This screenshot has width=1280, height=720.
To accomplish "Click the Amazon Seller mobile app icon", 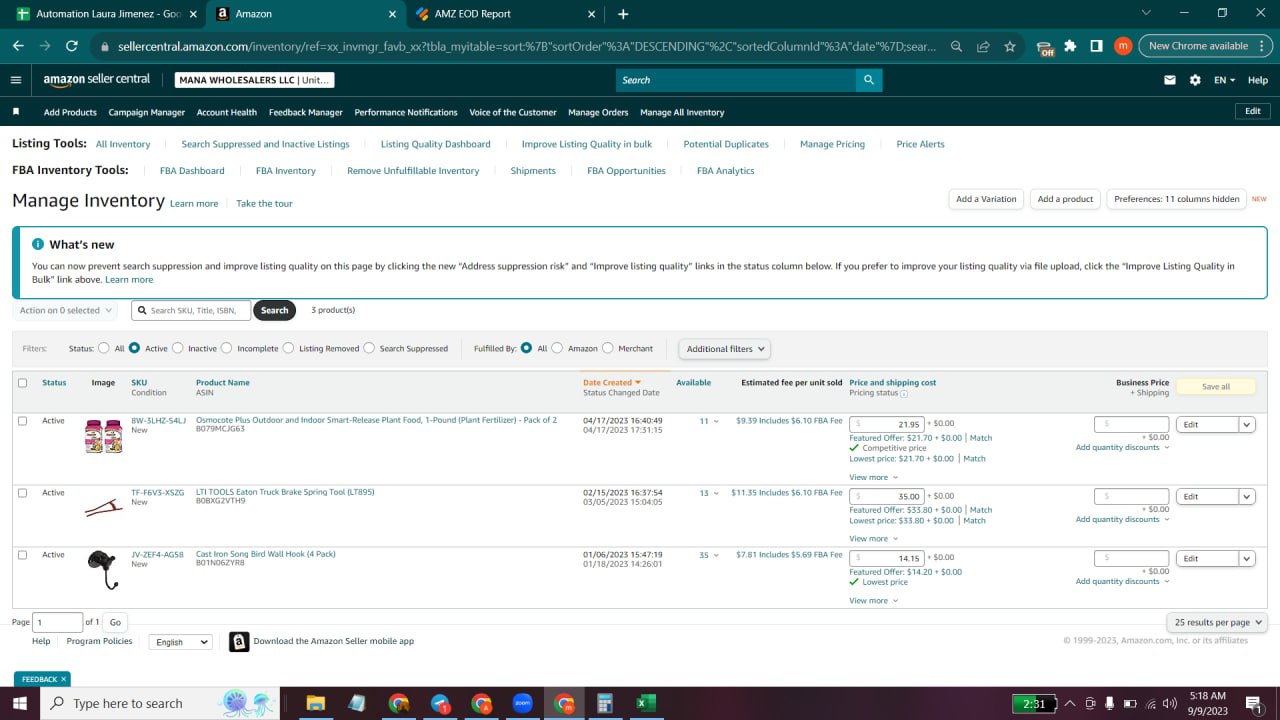I will point(239,642).
